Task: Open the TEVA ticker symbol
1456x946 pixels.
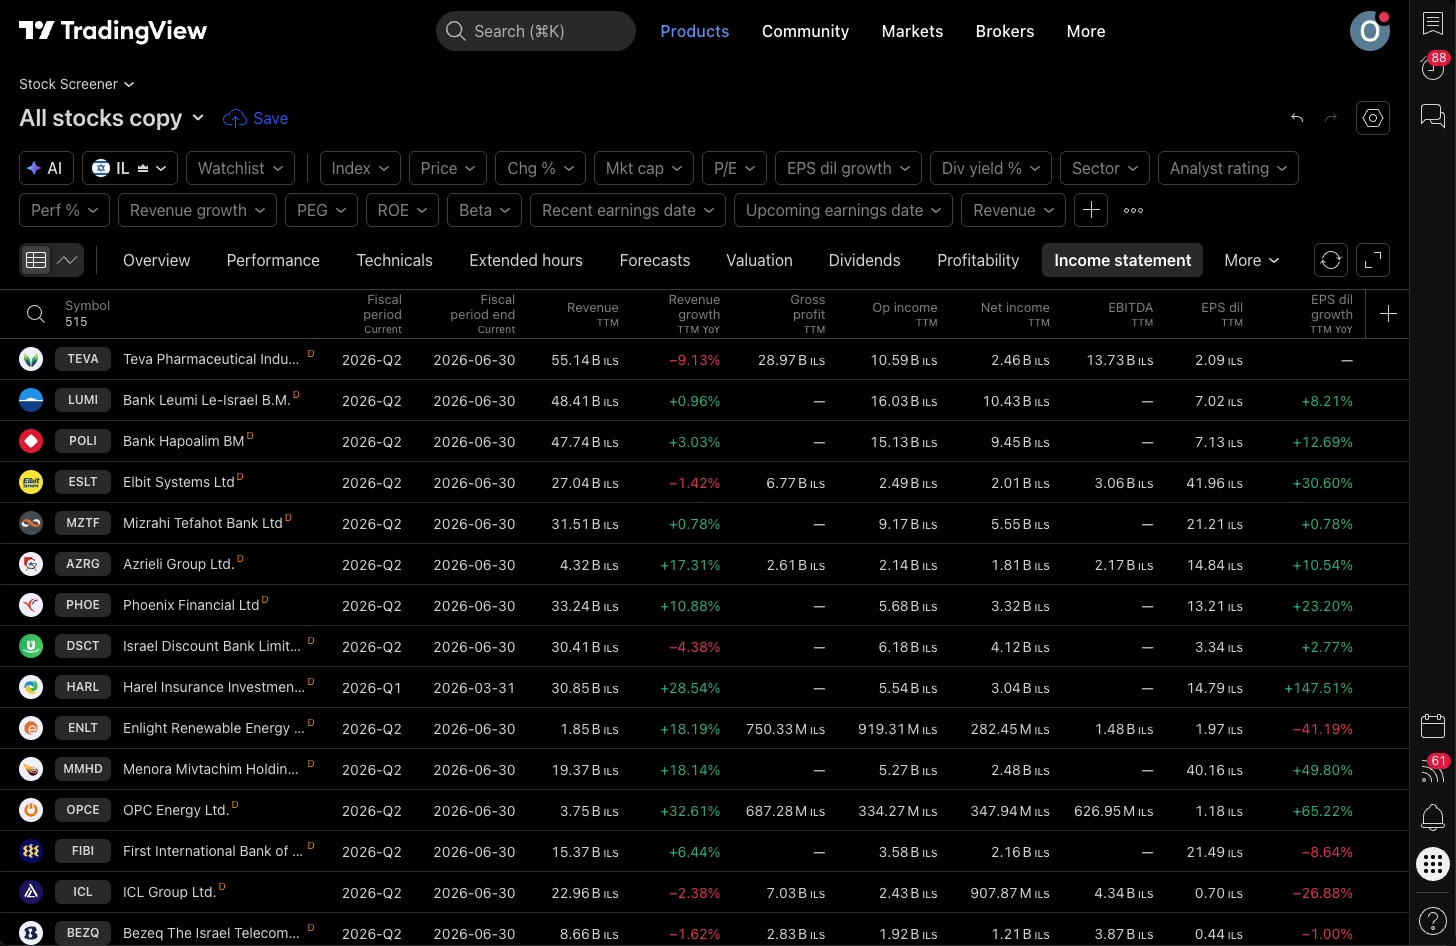Action: click(x=83, y=359)
